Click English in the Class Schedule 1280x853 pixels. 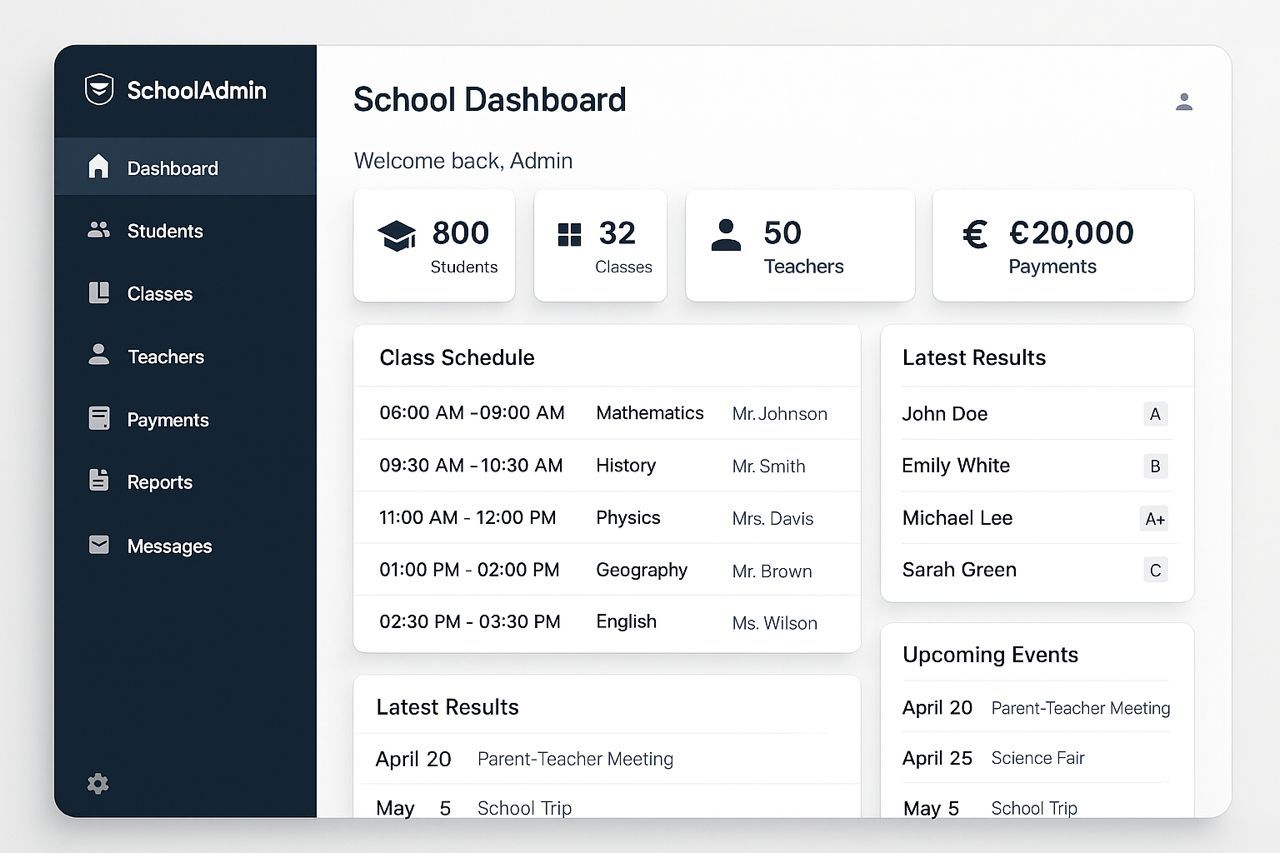point(626,622)
